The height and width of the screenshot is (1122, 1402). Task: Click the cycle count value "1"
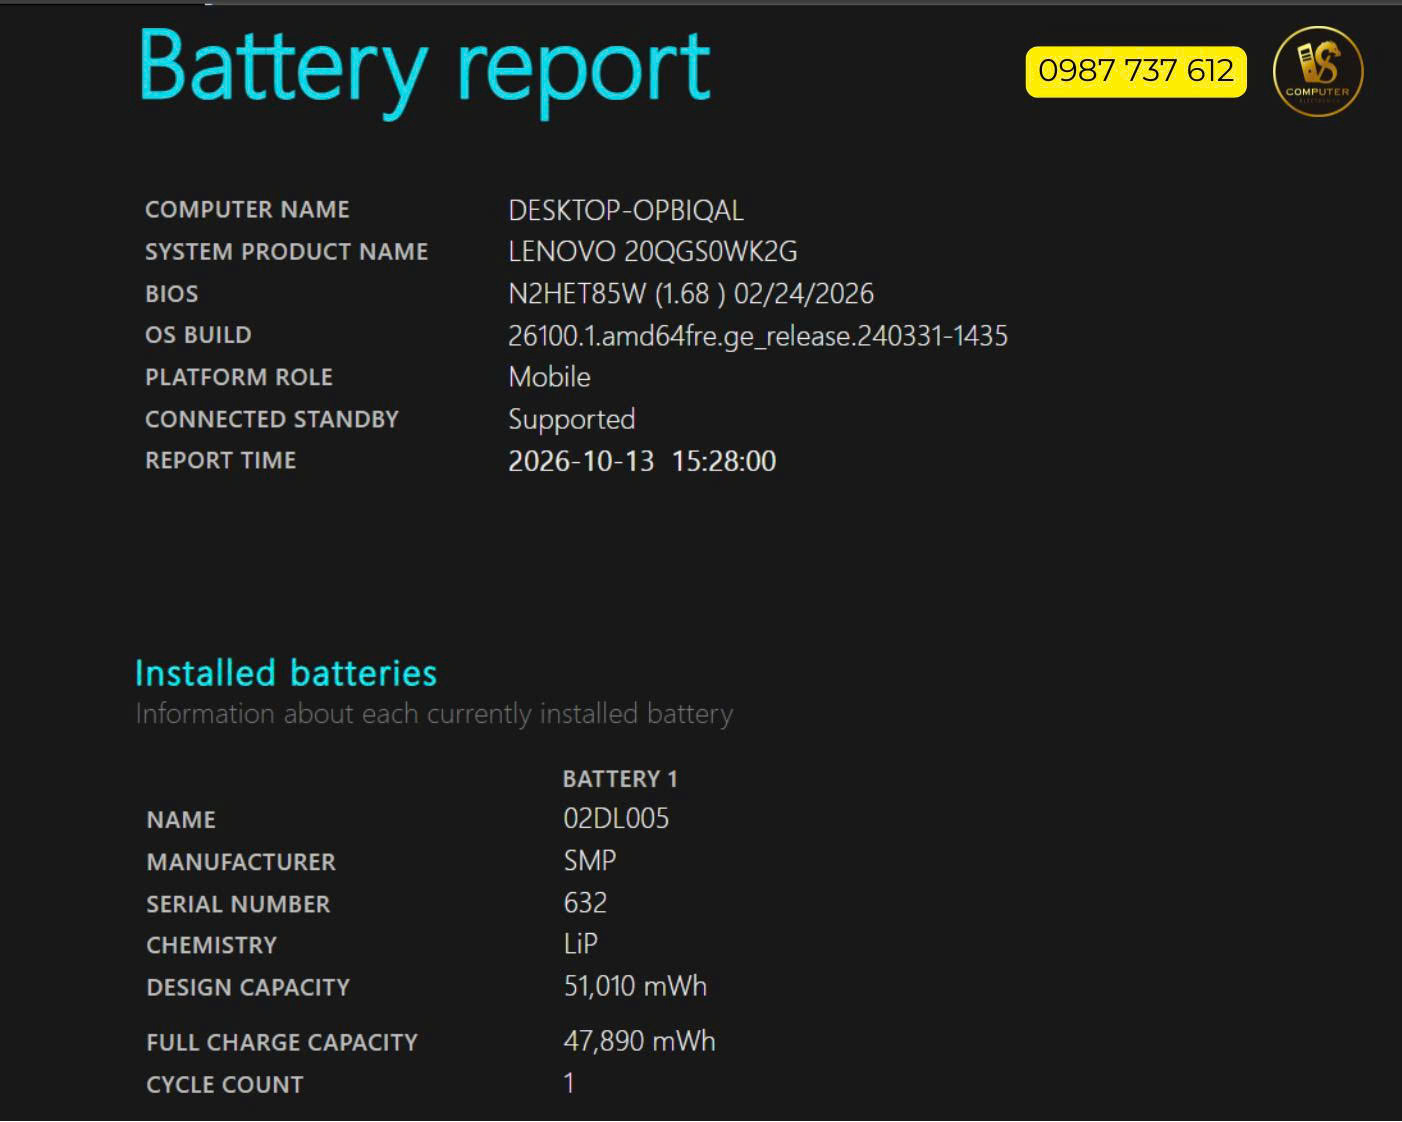coord(569,1083)
